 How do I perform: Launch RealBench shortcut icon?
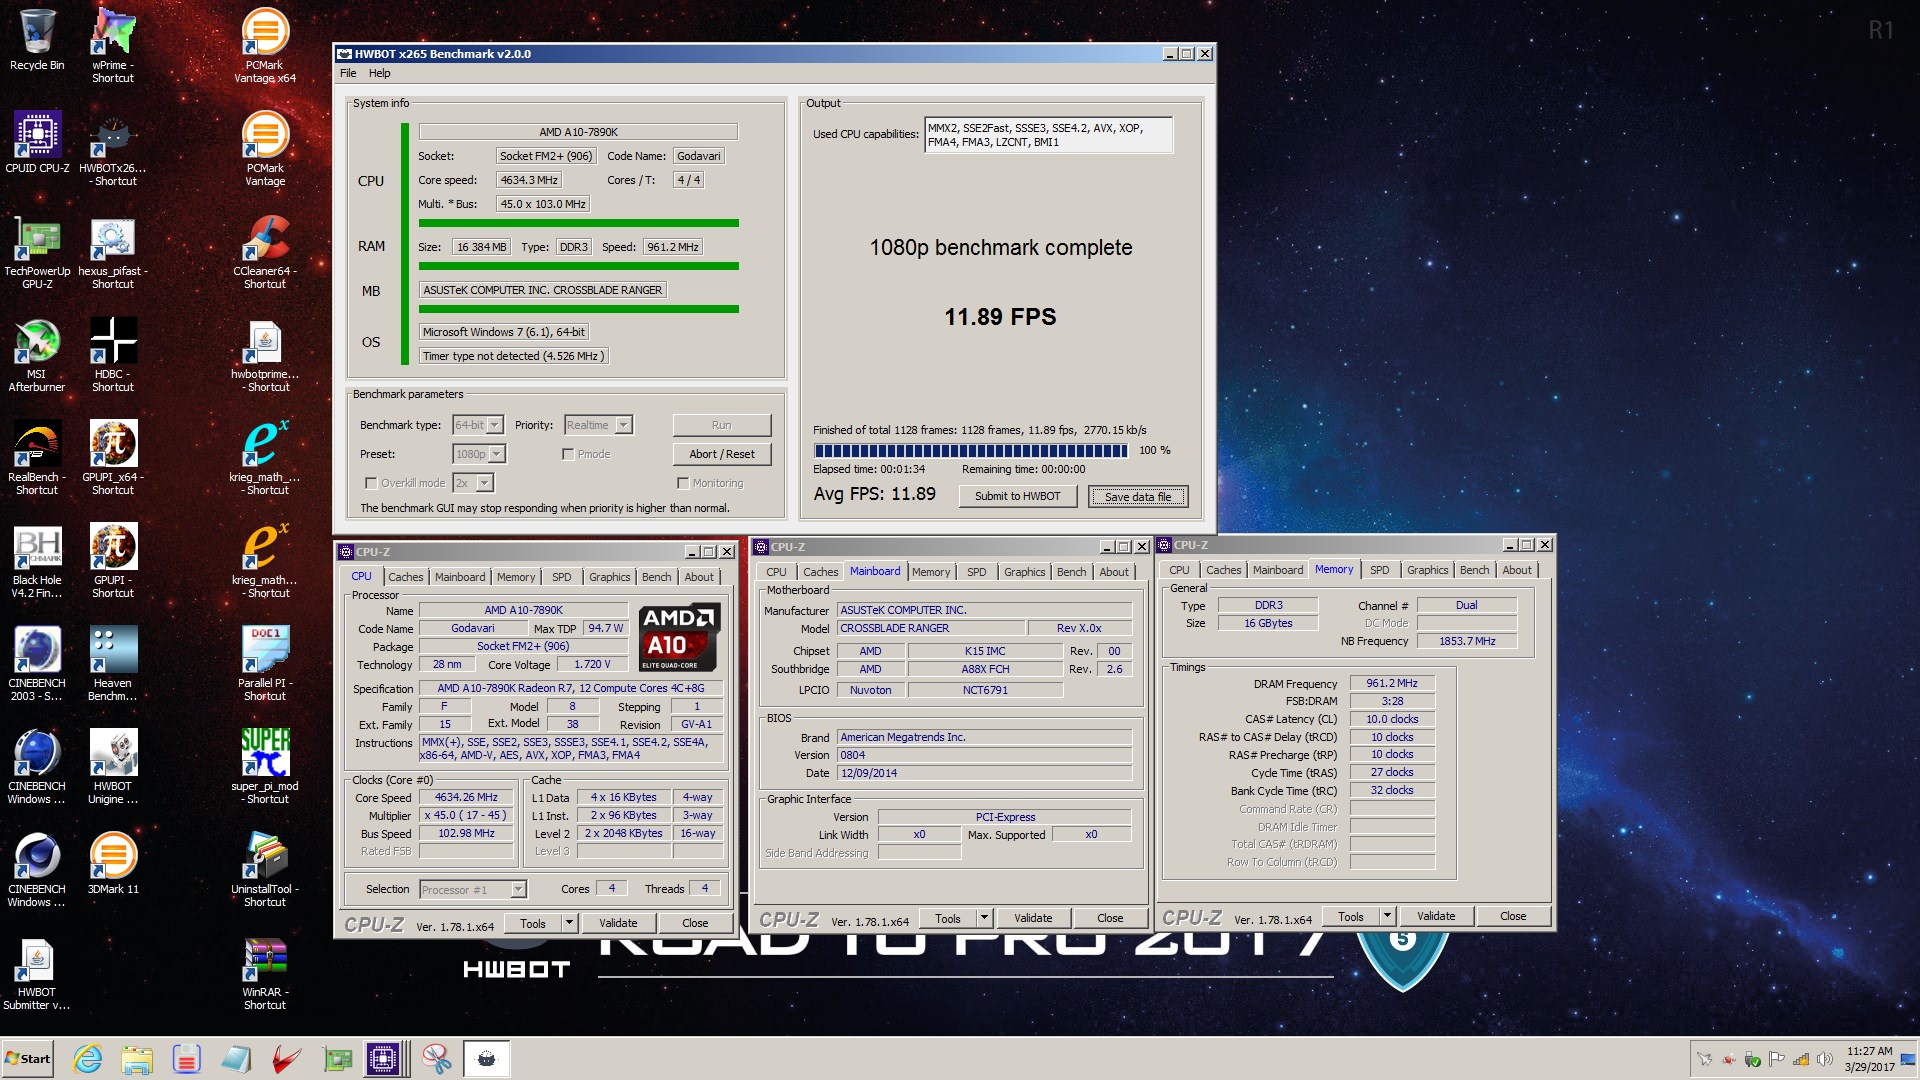(37, 458)
